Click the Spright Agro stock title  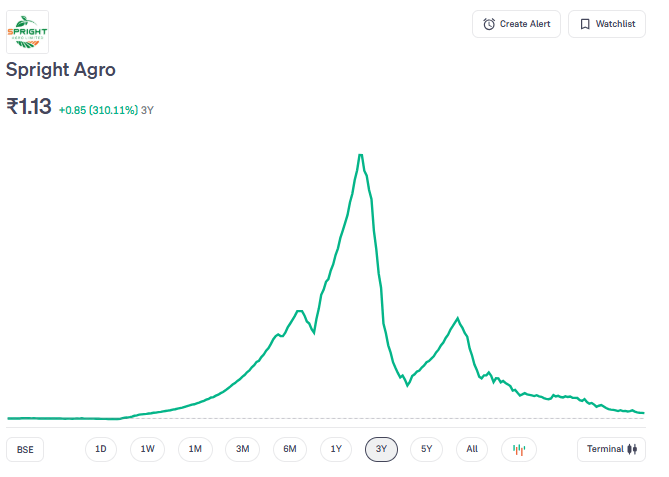61,70
